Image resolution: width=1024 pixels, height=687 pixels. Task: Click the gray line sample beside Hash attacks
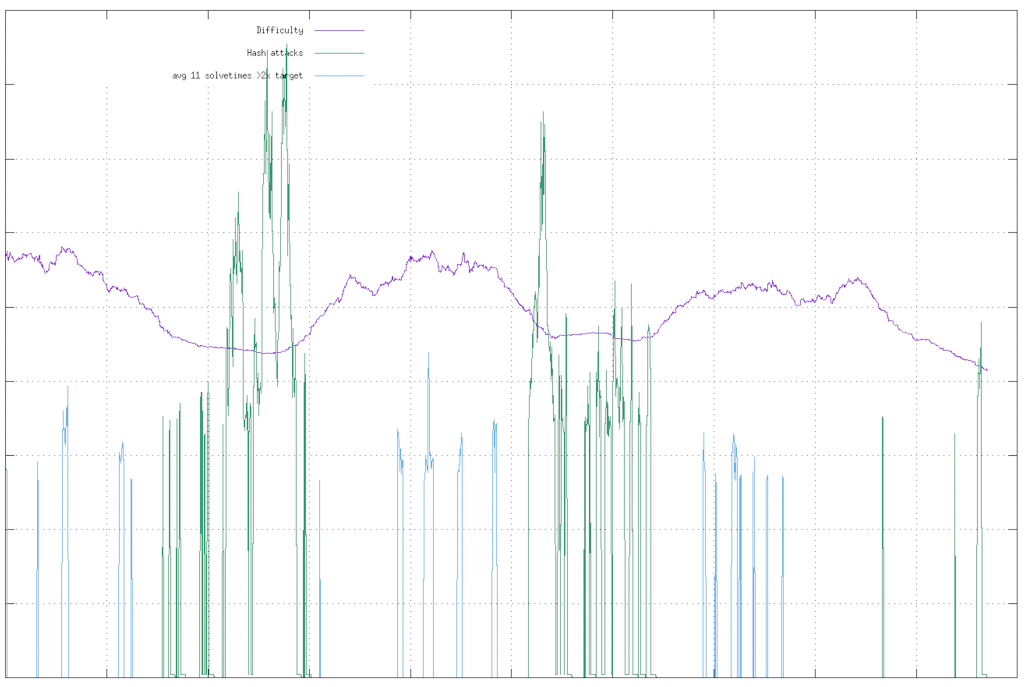click(x=338, y=52)
